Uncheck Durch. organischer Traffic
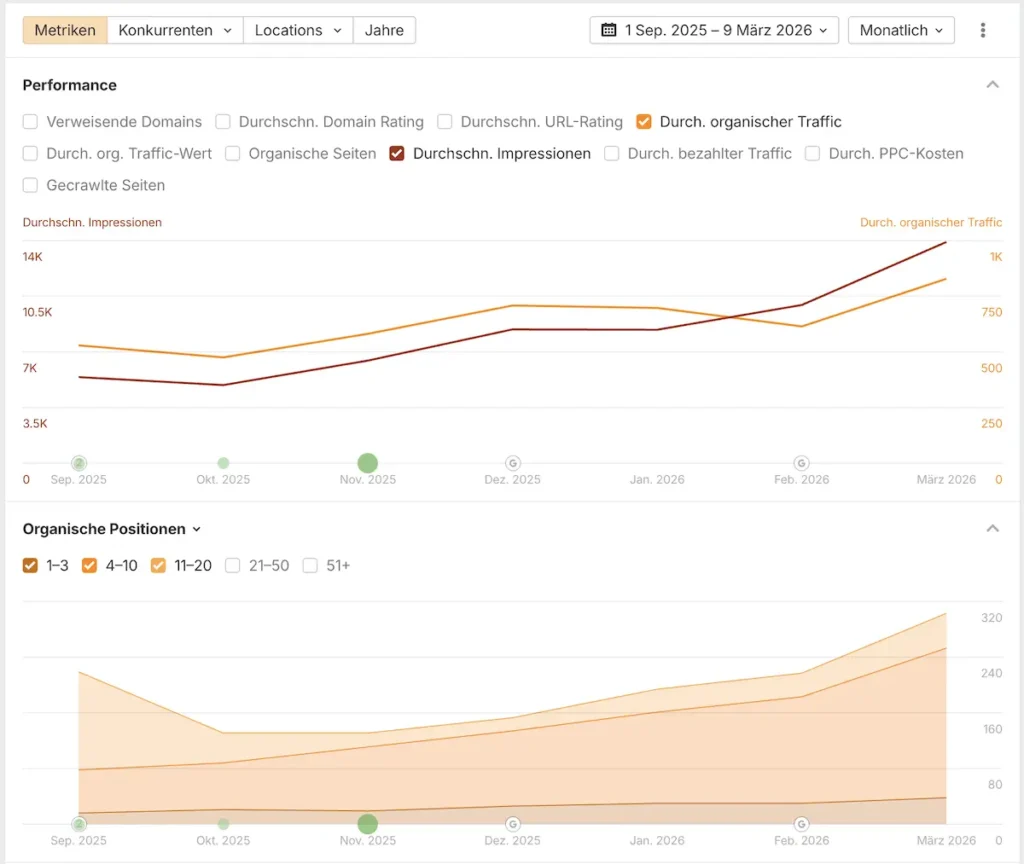The width and height of the screenshot is (1024, 864). (644, 121)
